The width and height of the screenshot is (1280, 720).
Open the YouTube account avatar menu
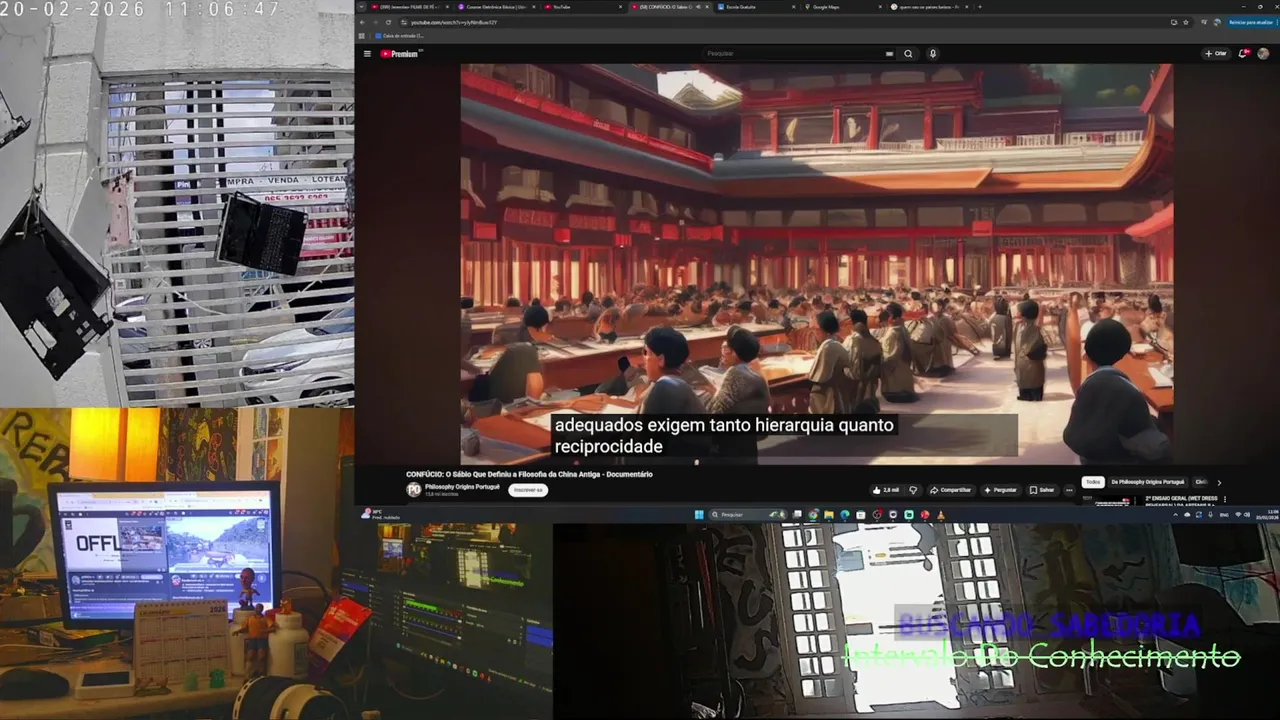(x=1263, y=53)
